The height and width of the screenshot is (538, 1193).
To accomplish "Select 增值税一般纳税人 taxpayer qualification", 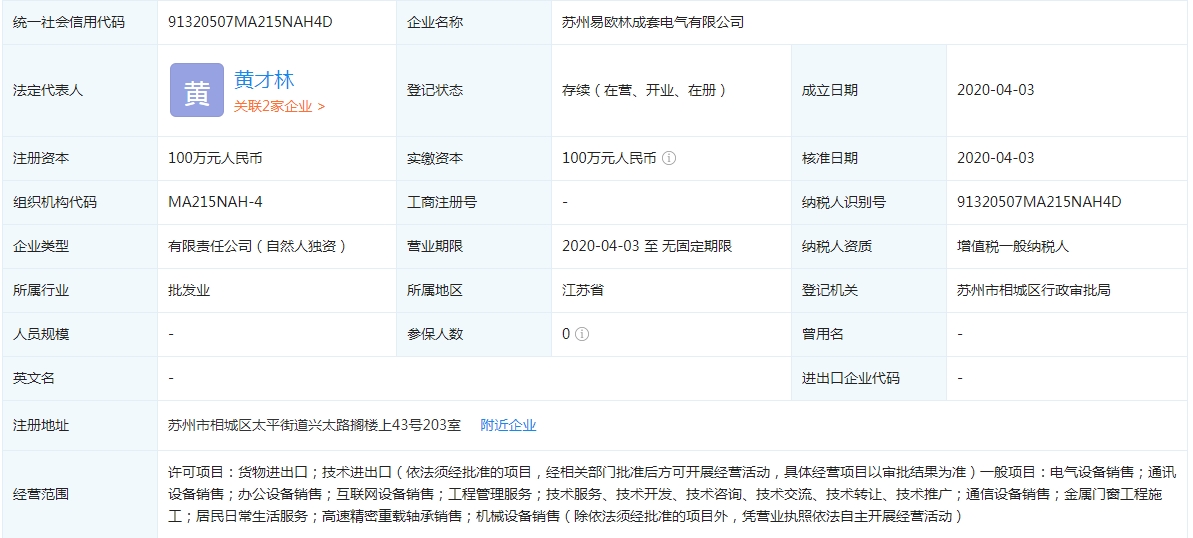I will tap(1013, 246).
